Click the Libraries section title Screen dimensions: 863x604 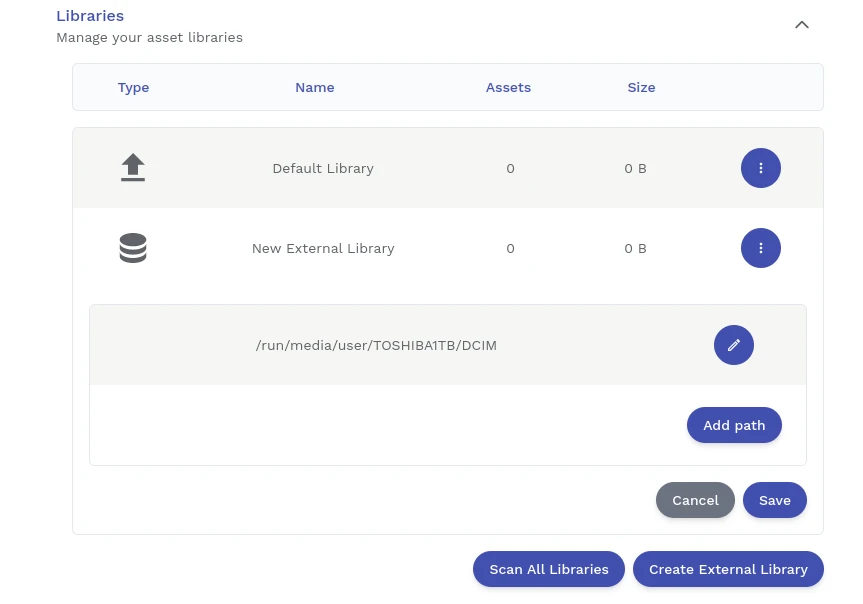[x=90, y=16]
